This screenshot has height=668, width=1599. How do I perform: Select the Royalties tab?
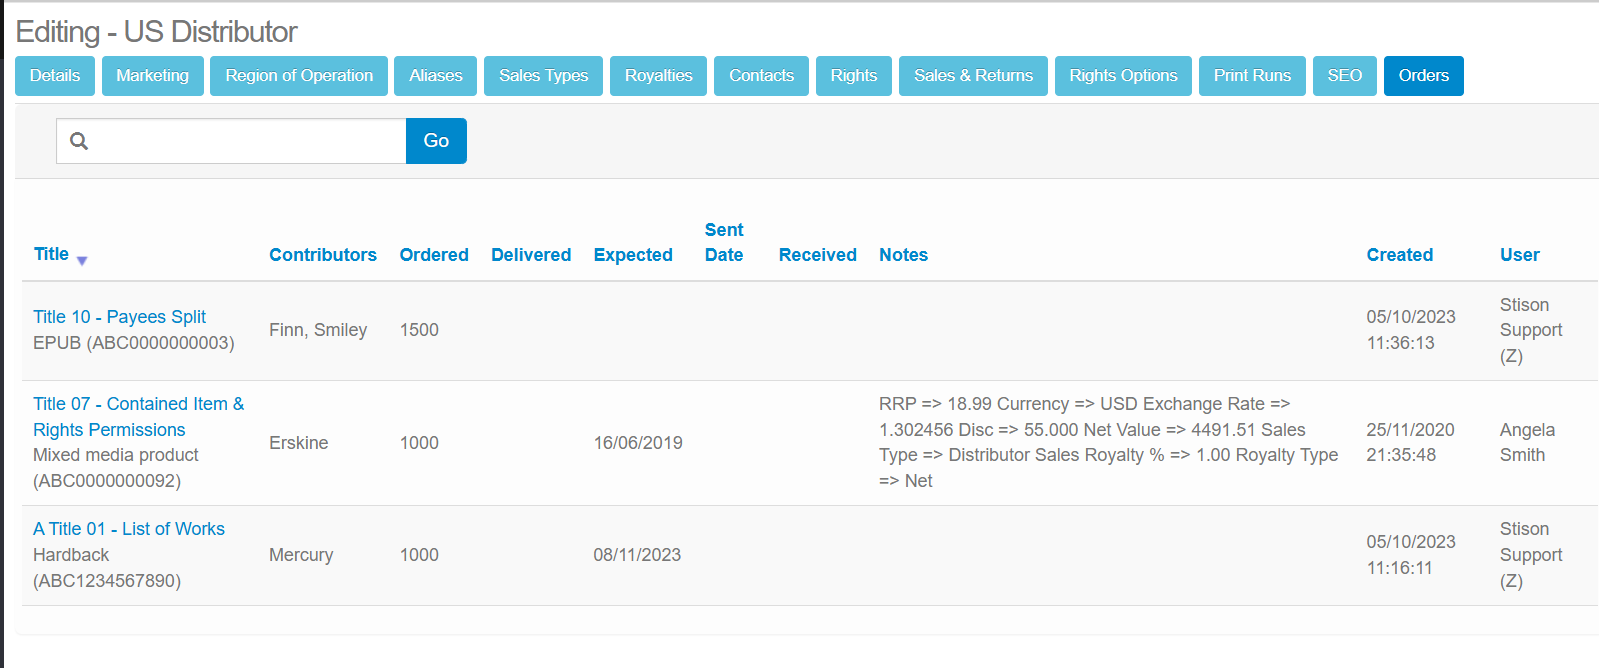pos(658,76)
